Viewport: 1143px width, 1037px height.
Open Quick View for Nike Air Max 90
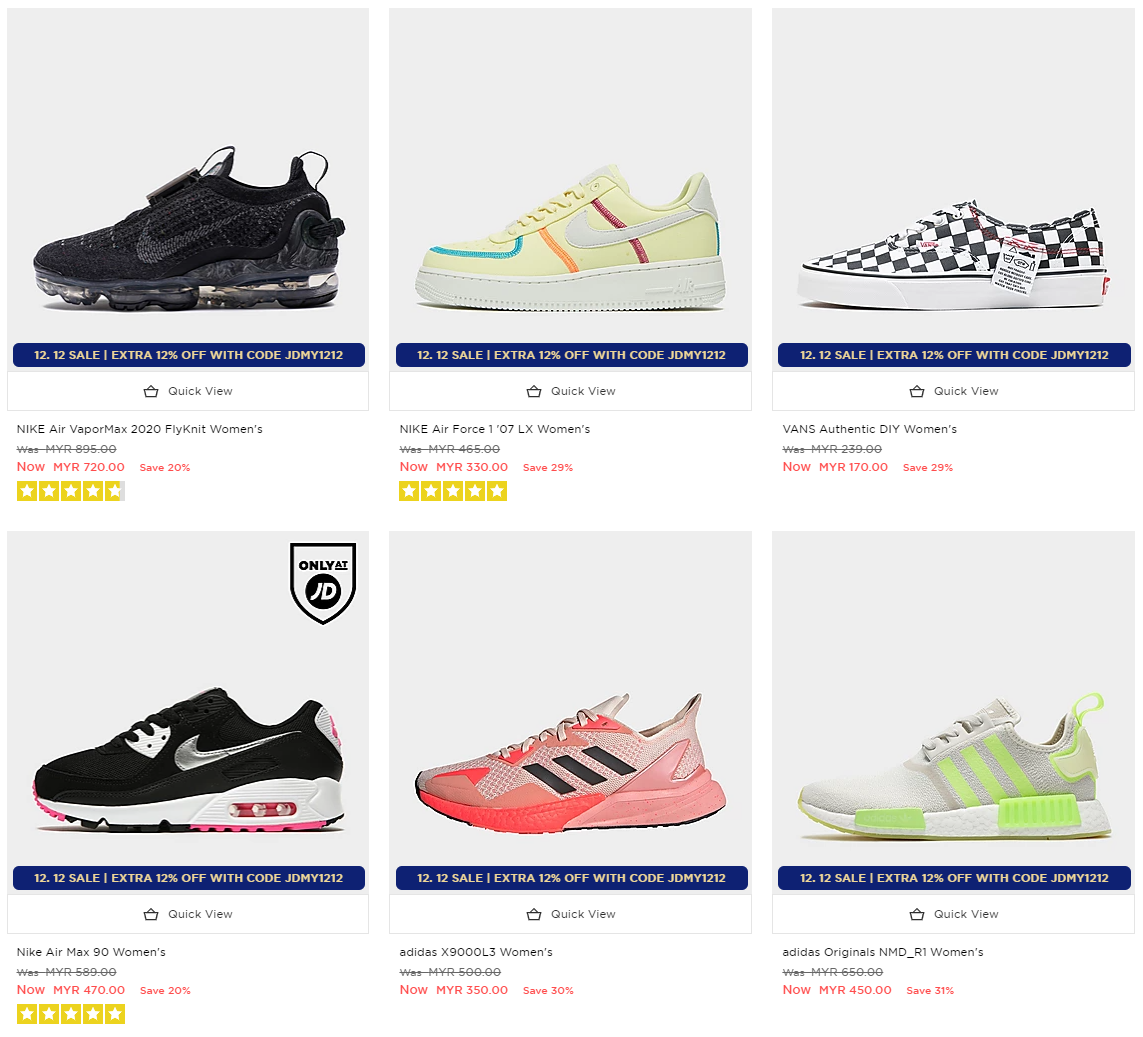click(x=188, y=915)
